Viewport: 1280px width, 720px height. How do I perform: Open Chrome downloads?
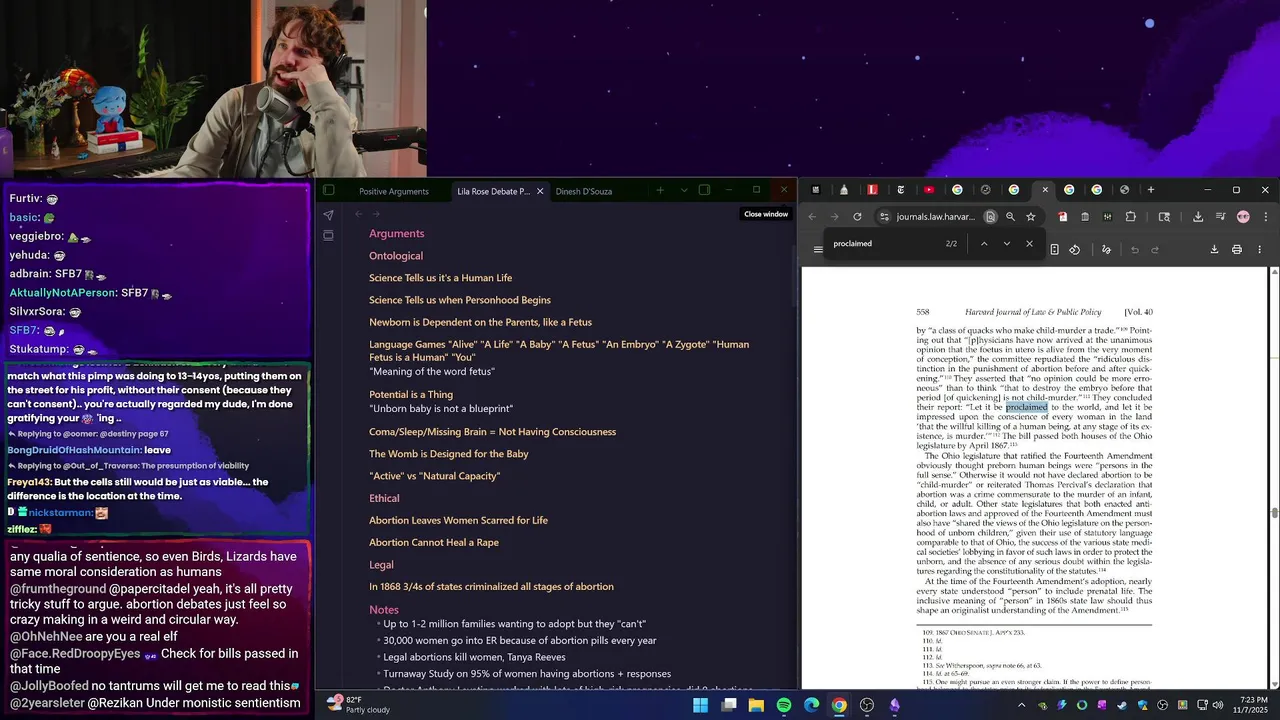[1198, 216]
